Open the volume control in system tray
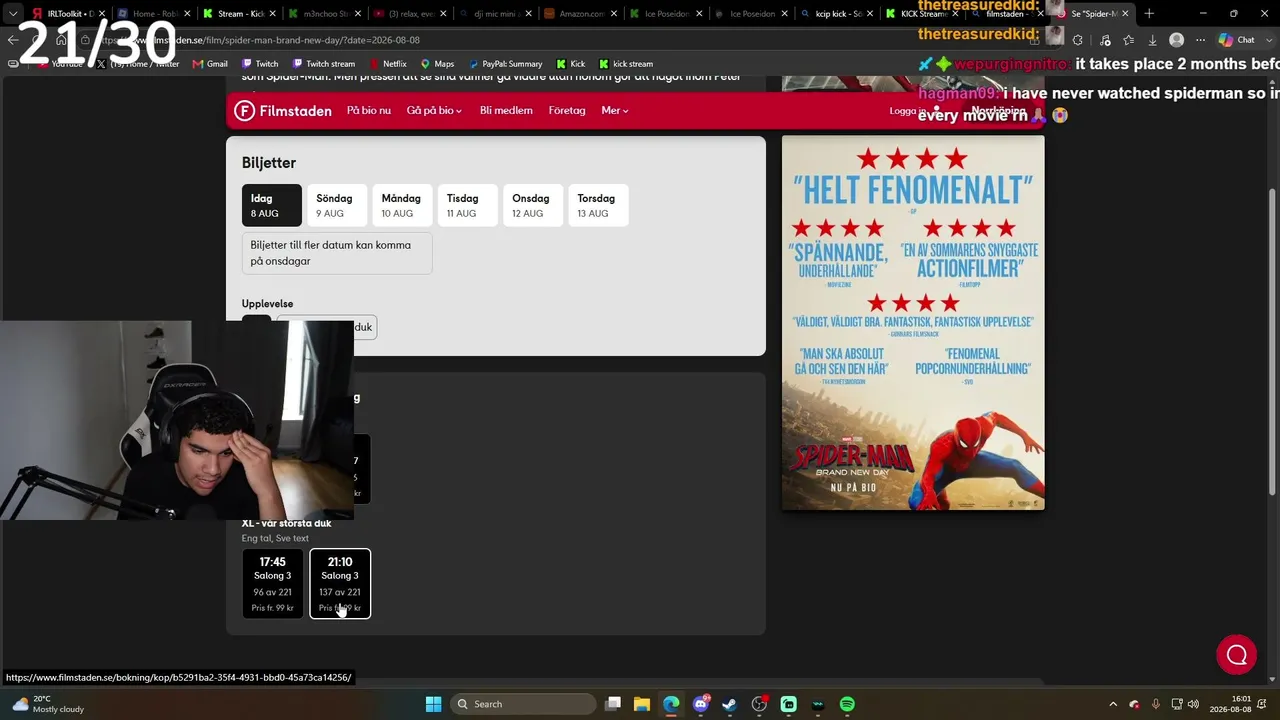This screenshot has height=720, width=1280. coord(1194,704)
